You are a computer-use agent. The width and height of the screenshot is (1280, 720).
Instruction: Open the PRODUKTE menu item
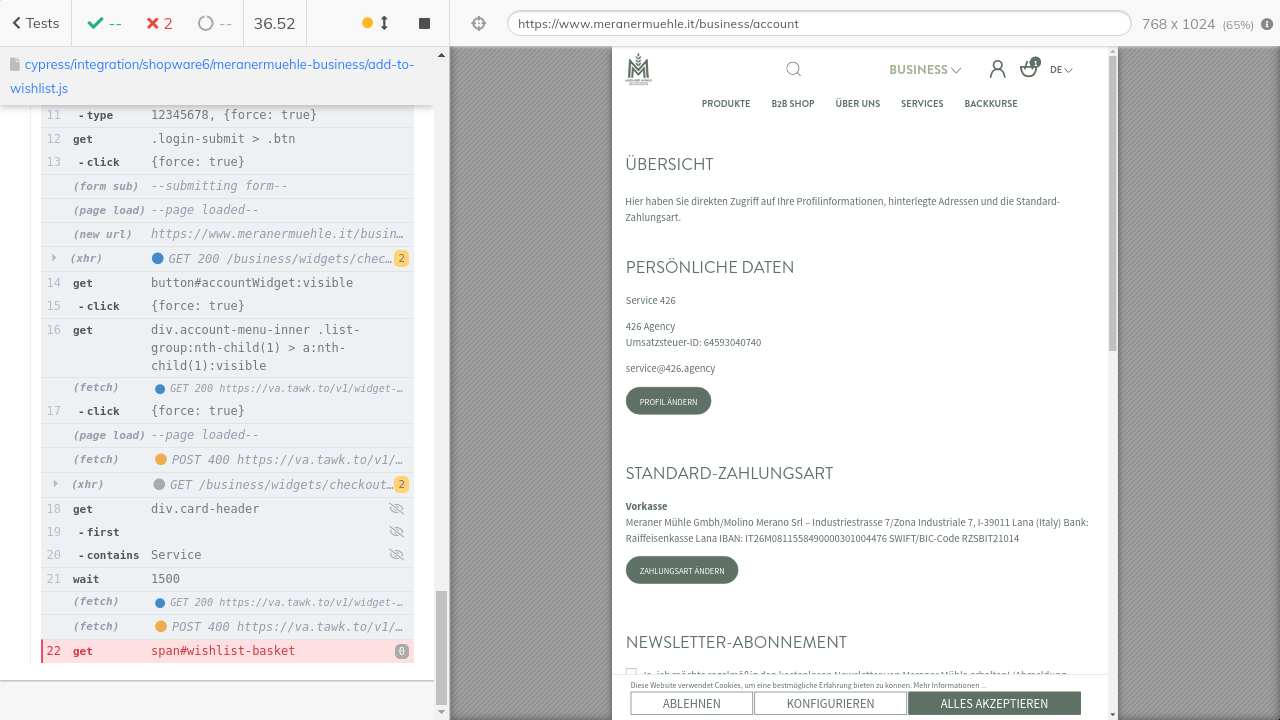(725, 104)
